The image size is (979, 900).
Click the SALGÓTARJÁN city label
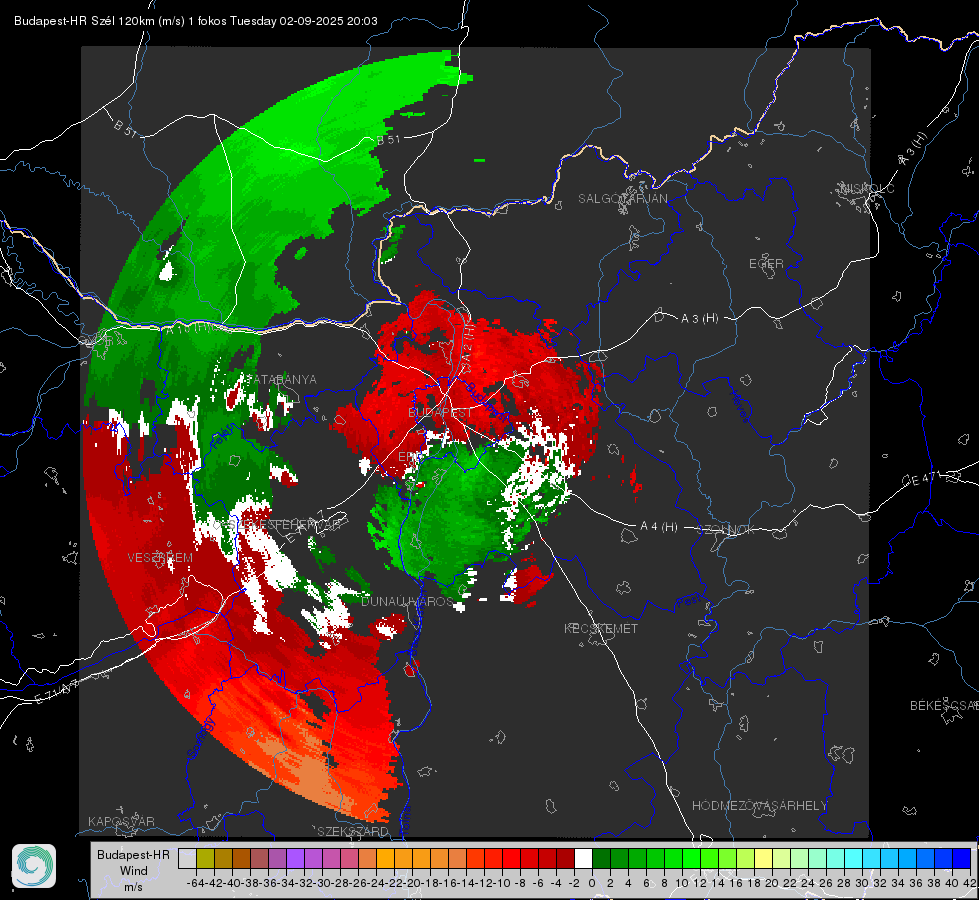pos(622,199)
